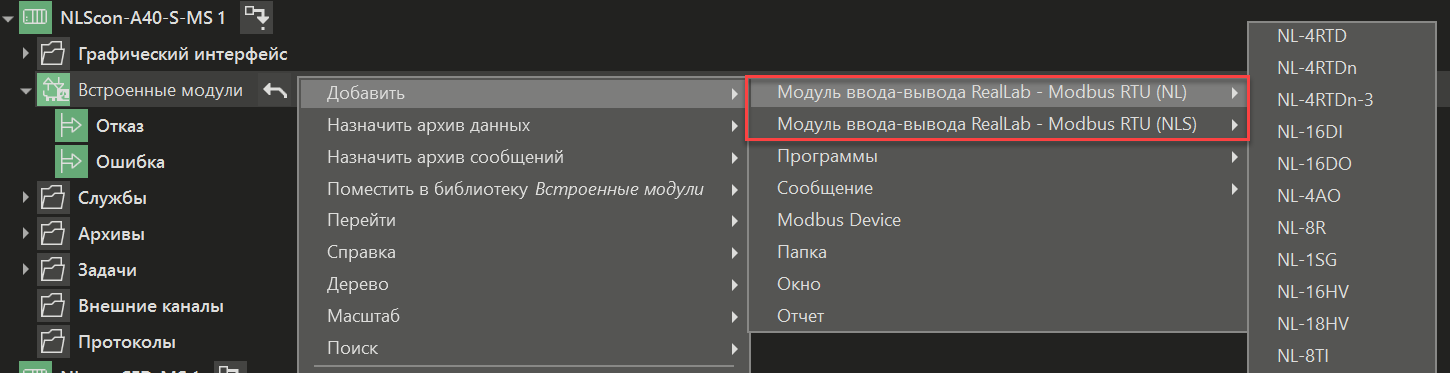Image resolution: width=1450 pixels, height=373 pixels.
Task: Select Модуль ввода-вывода RealLab Modbus RTU (NLS)
Action: pyautogui.click(x=998, y=125)
